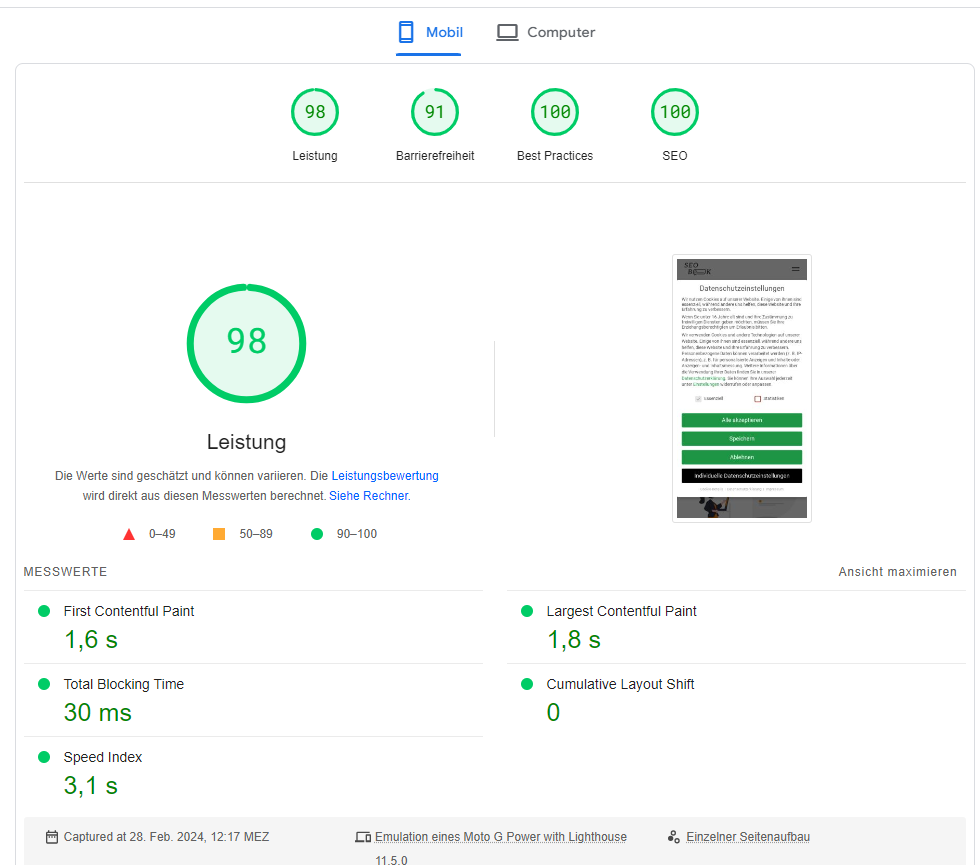Click the orange square in the 50–89 legend

point(219,533)
